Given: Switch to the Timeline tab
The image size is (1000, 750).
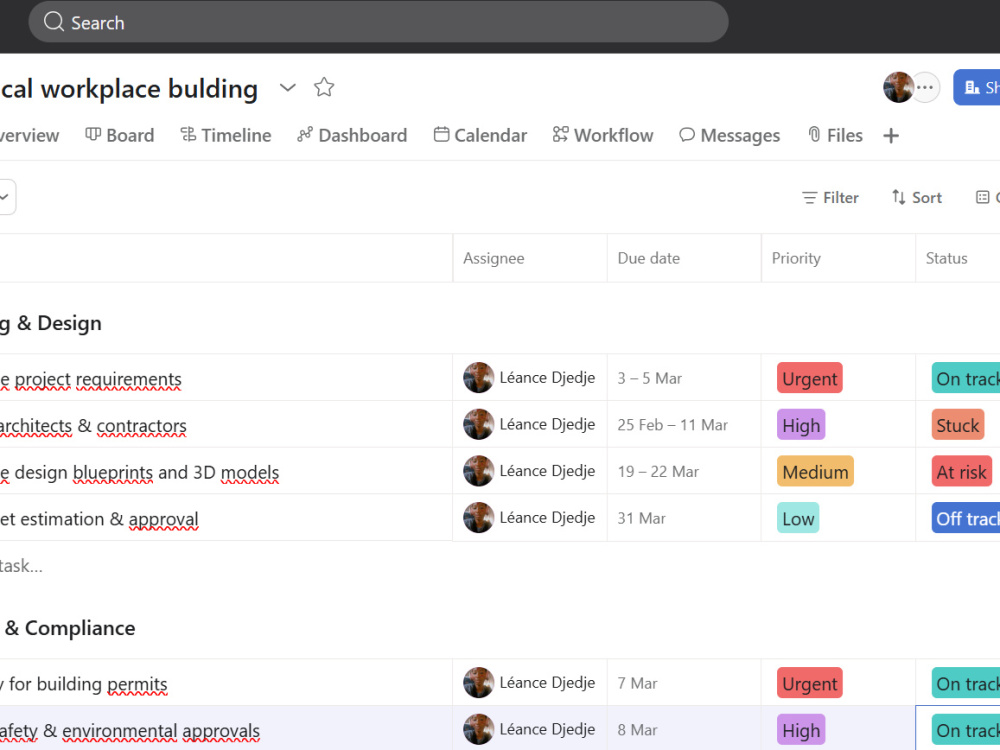Looking at the screenshot, I should tap(226, 135).
